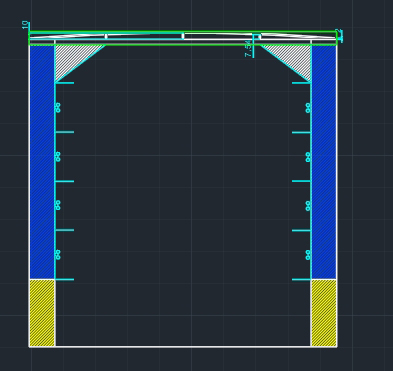Select the right blue hatched wall
The image size is (393, 371).
[x=323, y=162]
